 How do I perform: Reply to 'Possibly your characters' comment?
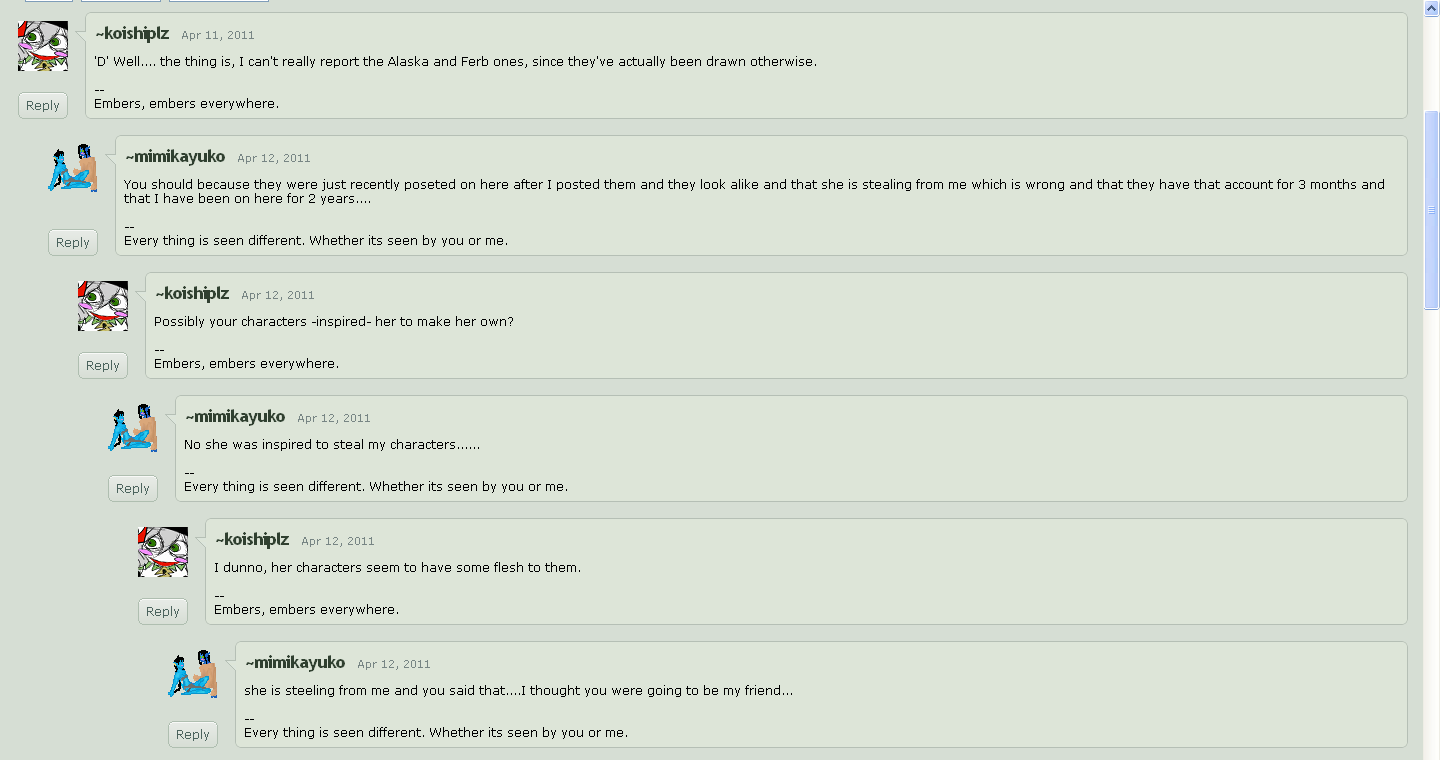[103, 365]
